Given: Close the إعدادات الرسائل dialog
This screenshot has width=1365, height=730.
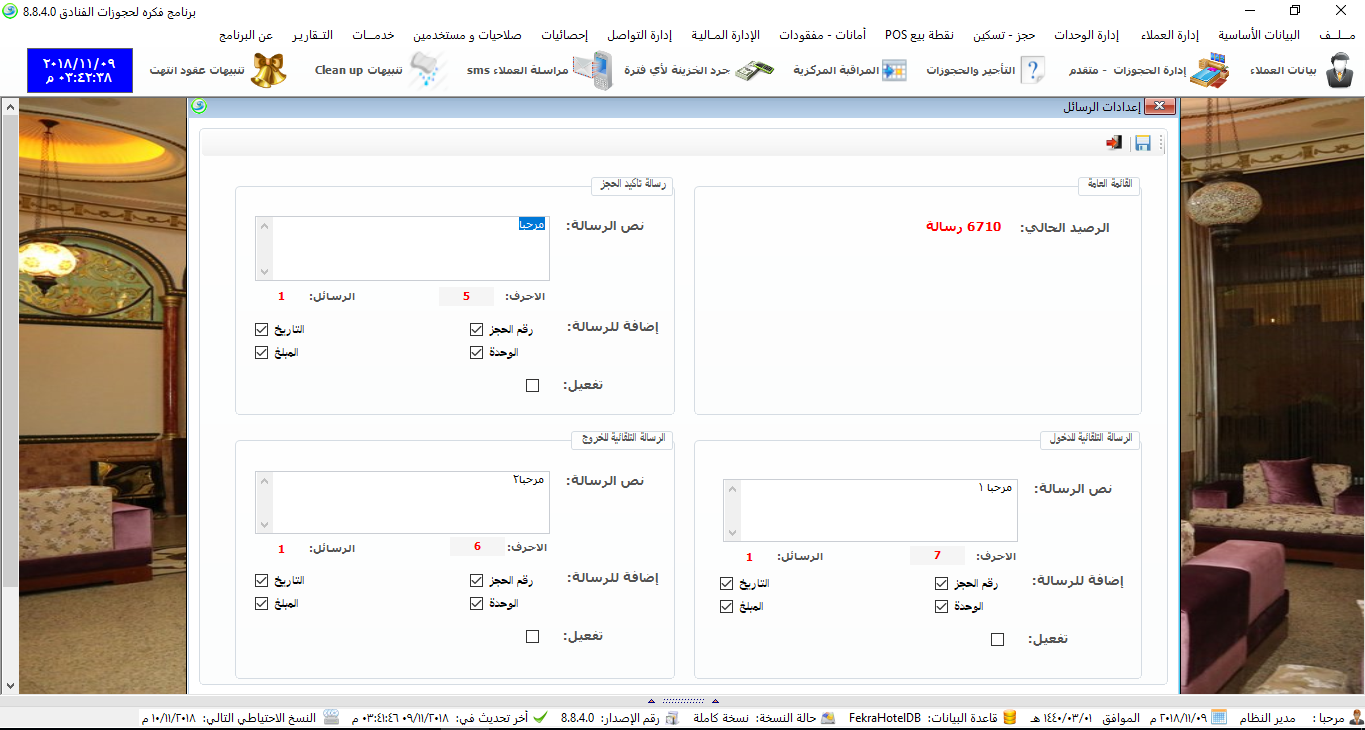Looking at the screenshot, I should tap(1158, 107).
